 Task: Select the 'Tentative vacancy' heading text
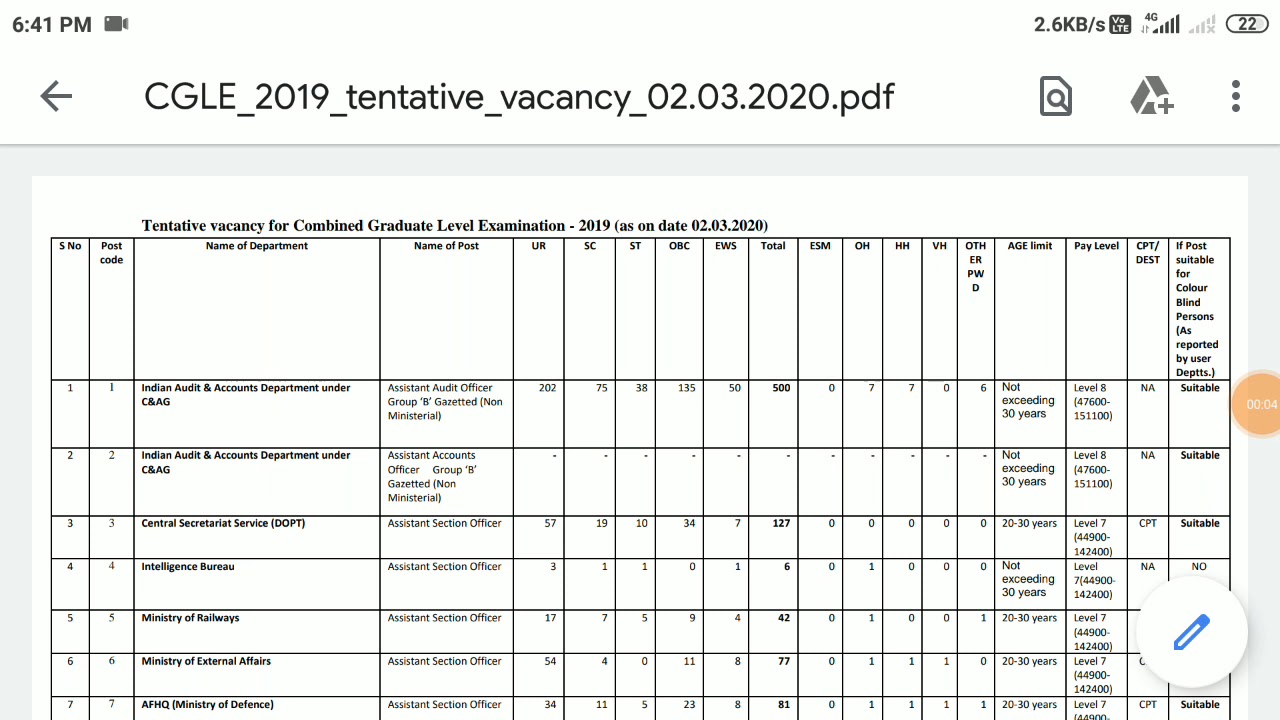click(454, 225)
